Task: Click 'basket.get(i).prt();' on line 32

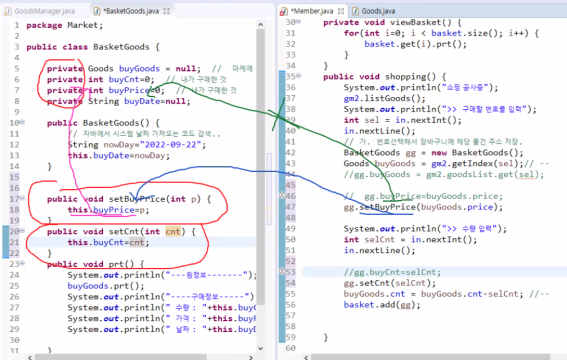Action: [415, 44]
